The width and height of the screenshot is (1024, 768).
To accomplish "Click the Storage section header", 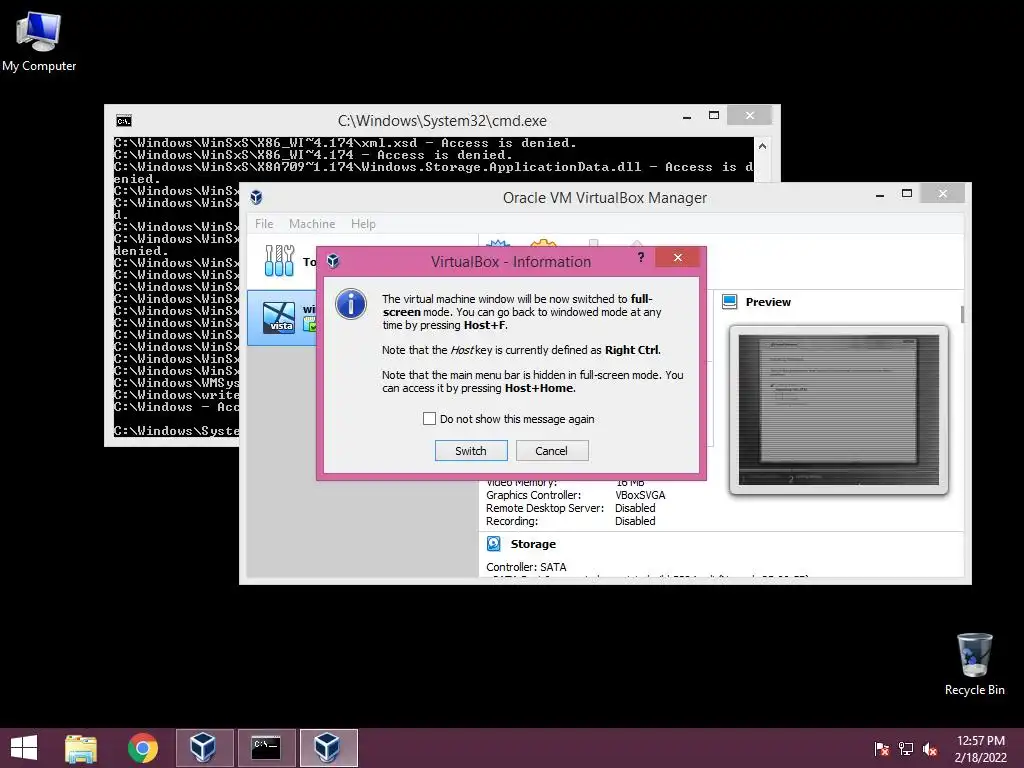I will tap(533, 544).
